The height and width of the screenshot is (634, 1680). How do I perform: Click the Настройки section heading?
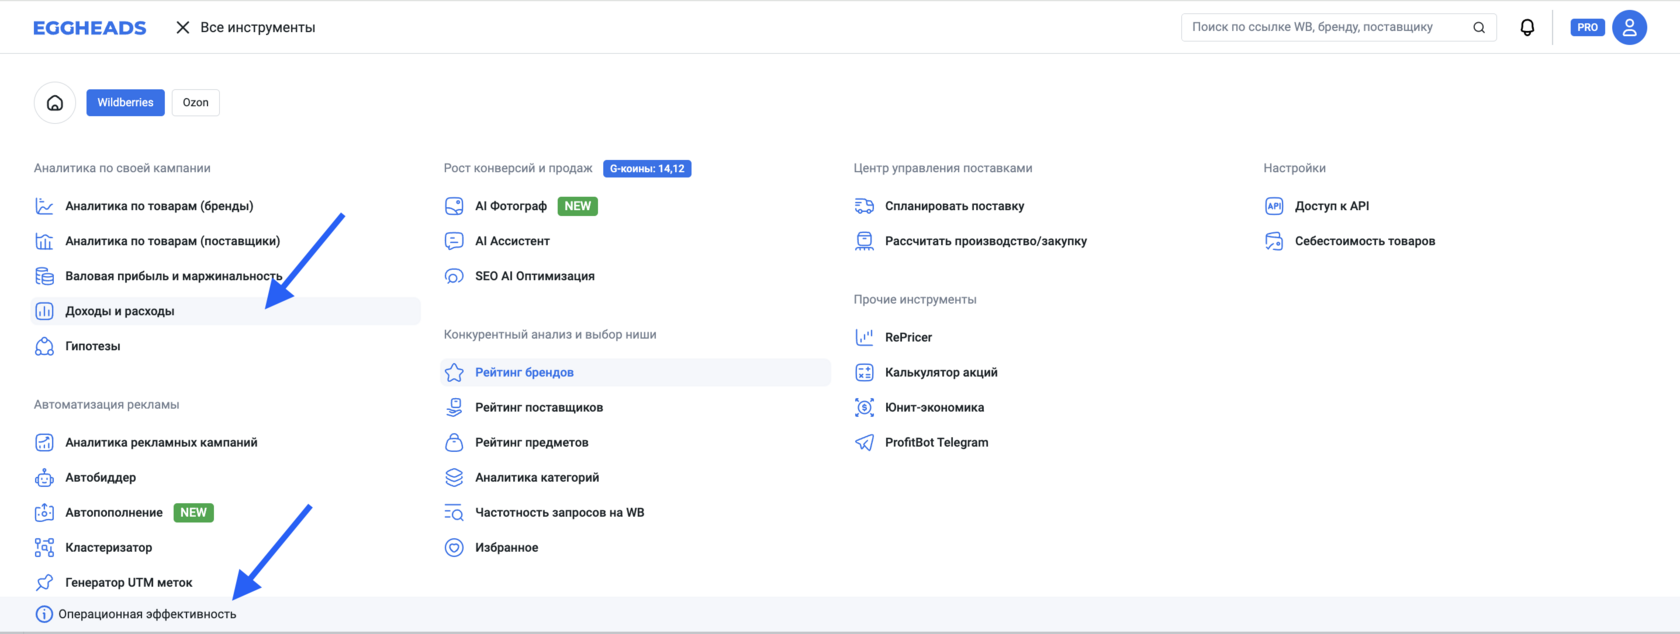pyautogui.click(x=1294, y=168)
